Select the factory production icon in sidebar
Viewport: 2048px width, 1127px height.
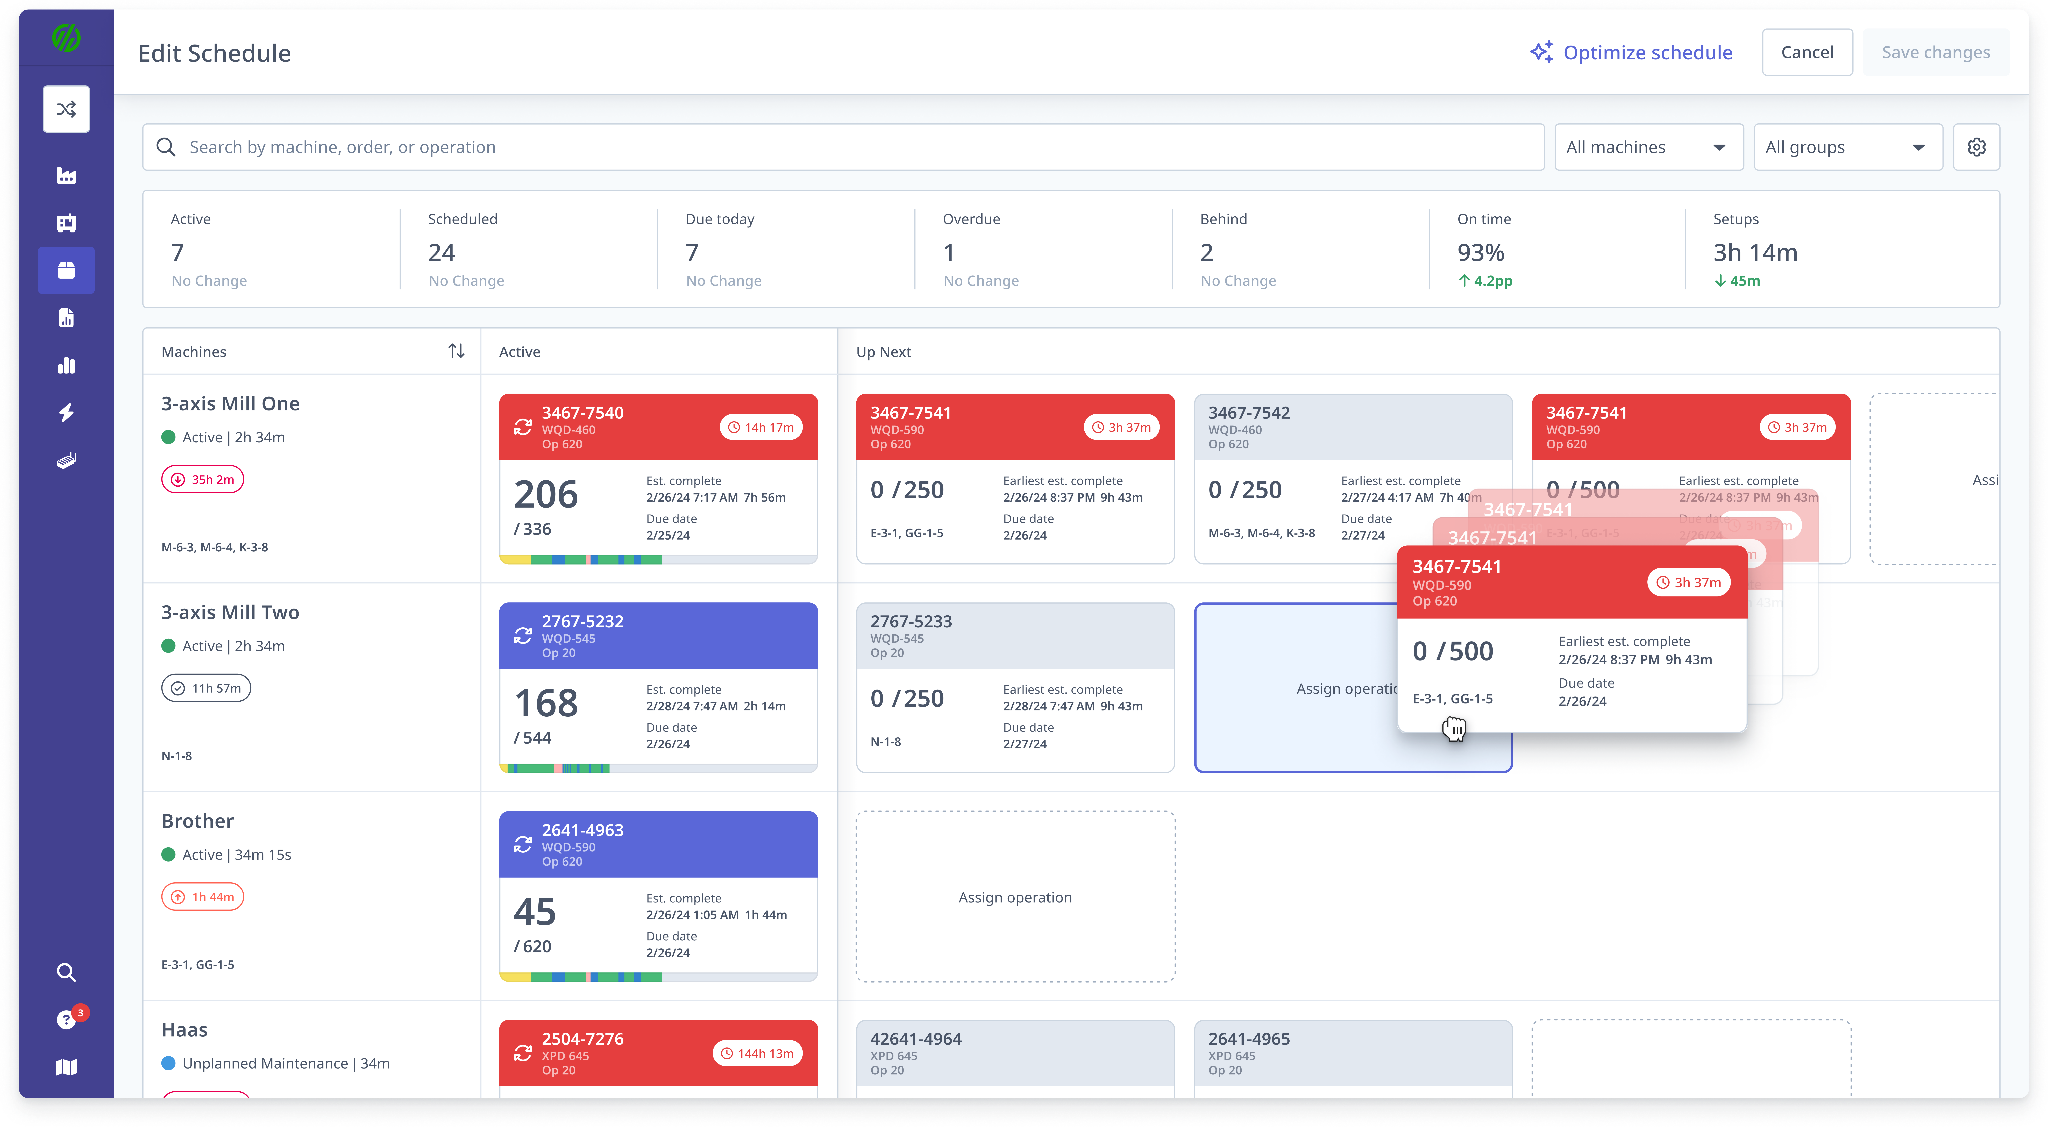point(66,175)
